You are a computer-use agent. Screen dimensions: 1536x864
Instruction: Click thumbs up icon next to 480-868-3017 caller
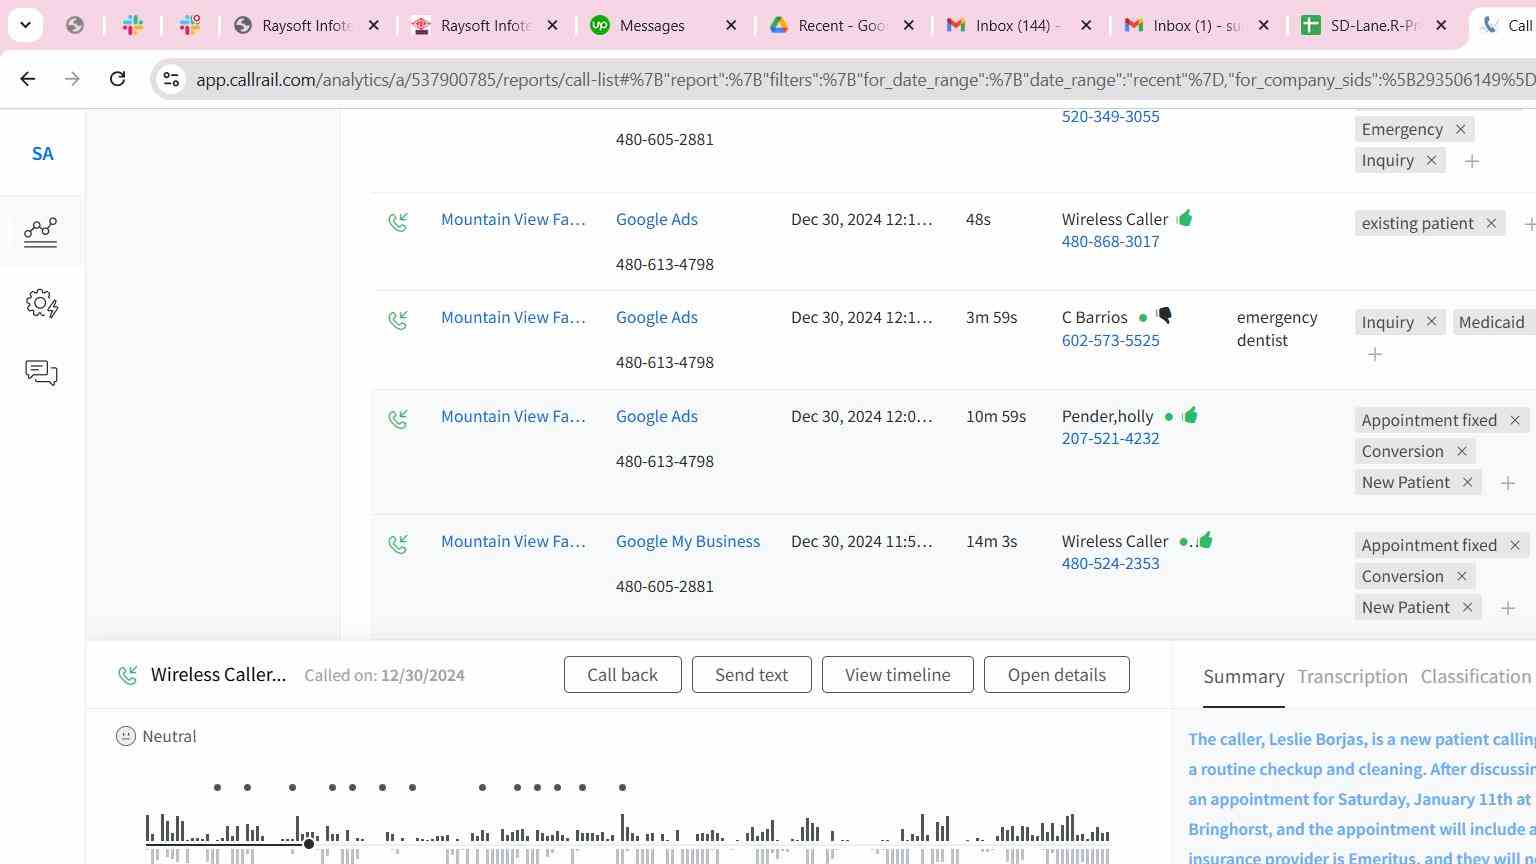tap(1184, 218)
